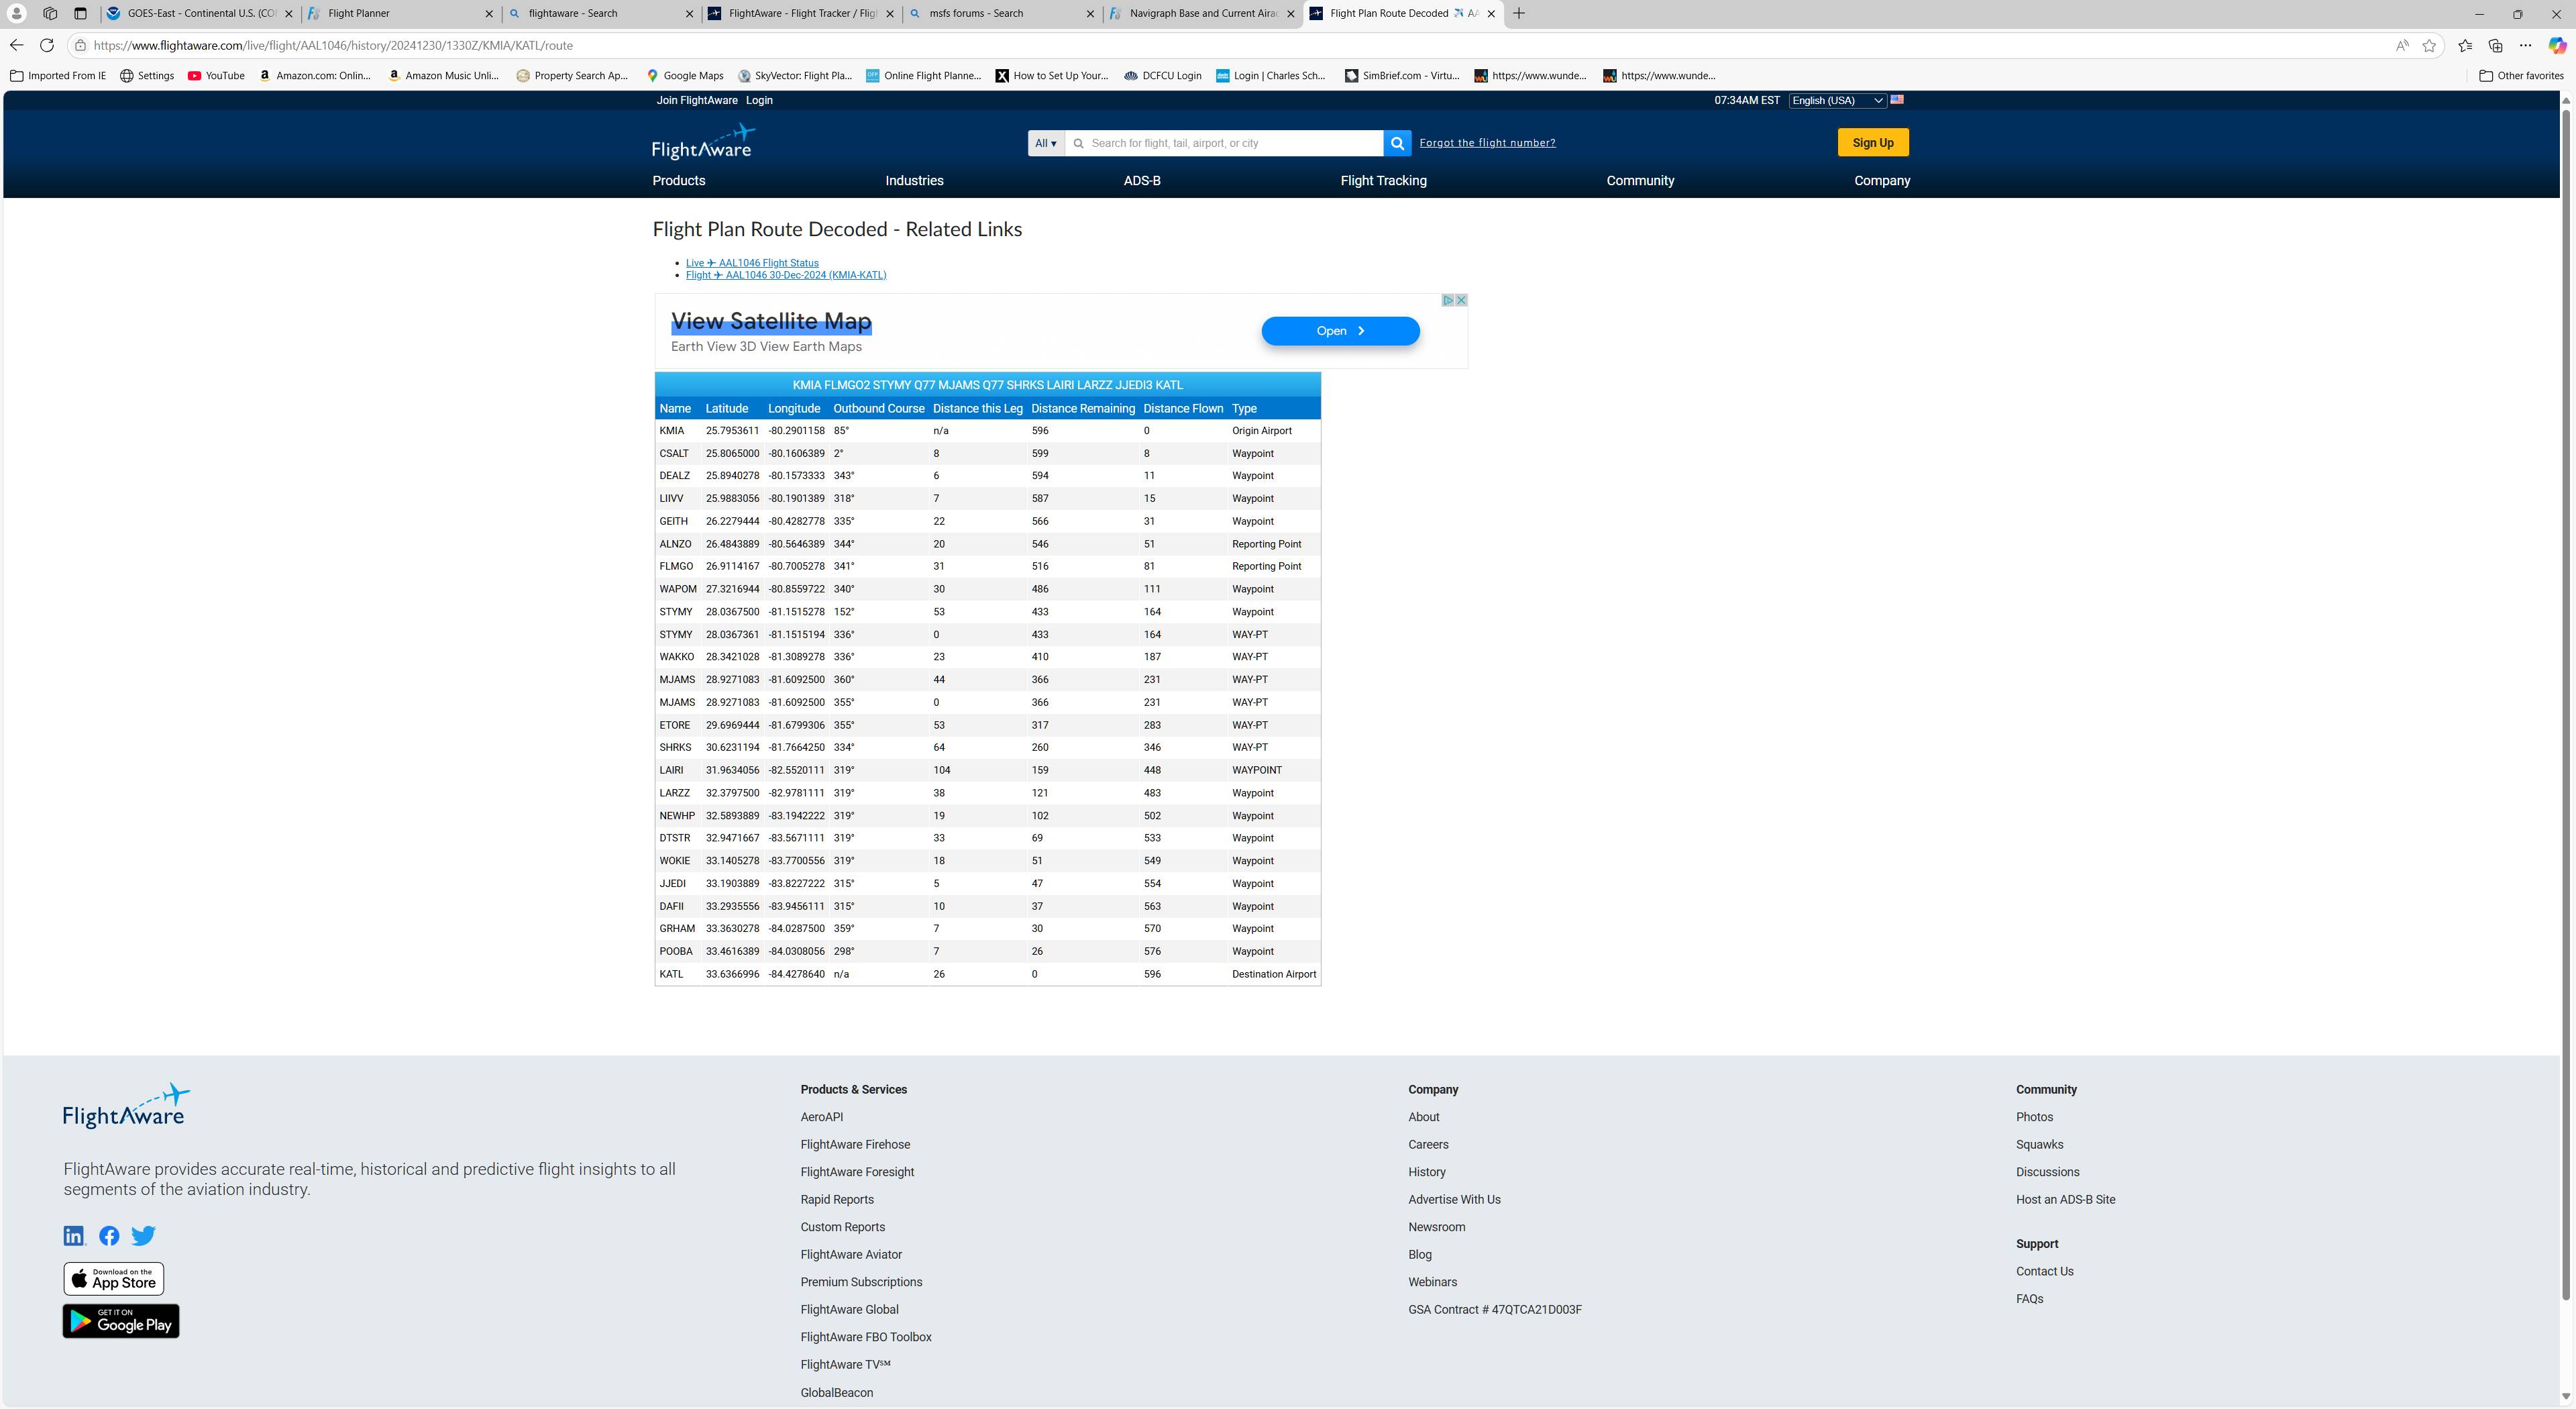The height and width of the screenshot is (1409, 2576).
Task: Open the YouTube bookmark
Action: (x=216, y=75)
